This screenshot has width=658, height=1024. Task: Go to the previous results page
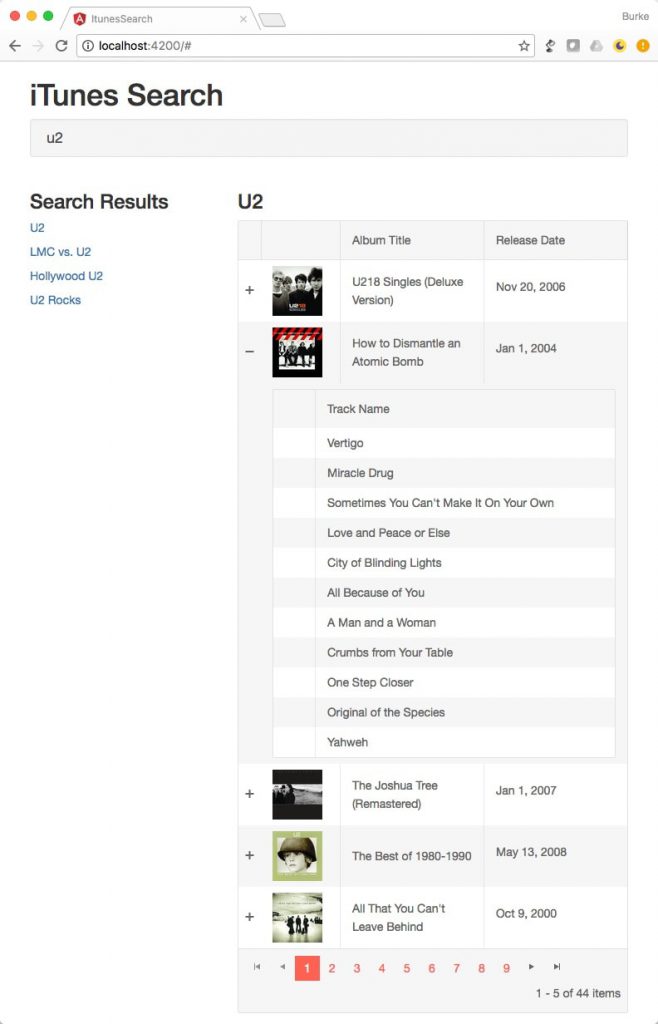[282, 967]
